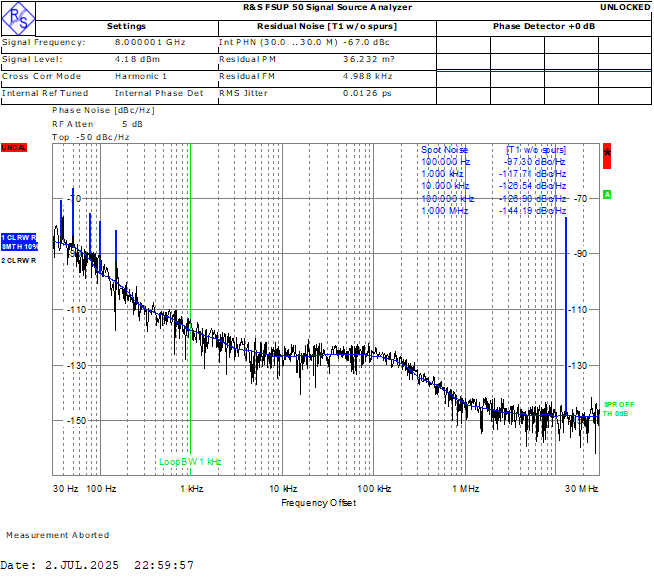654x586 pixels.
Task: Click the green Loop BW 1 kHz marker label
Action: [190, 462]
